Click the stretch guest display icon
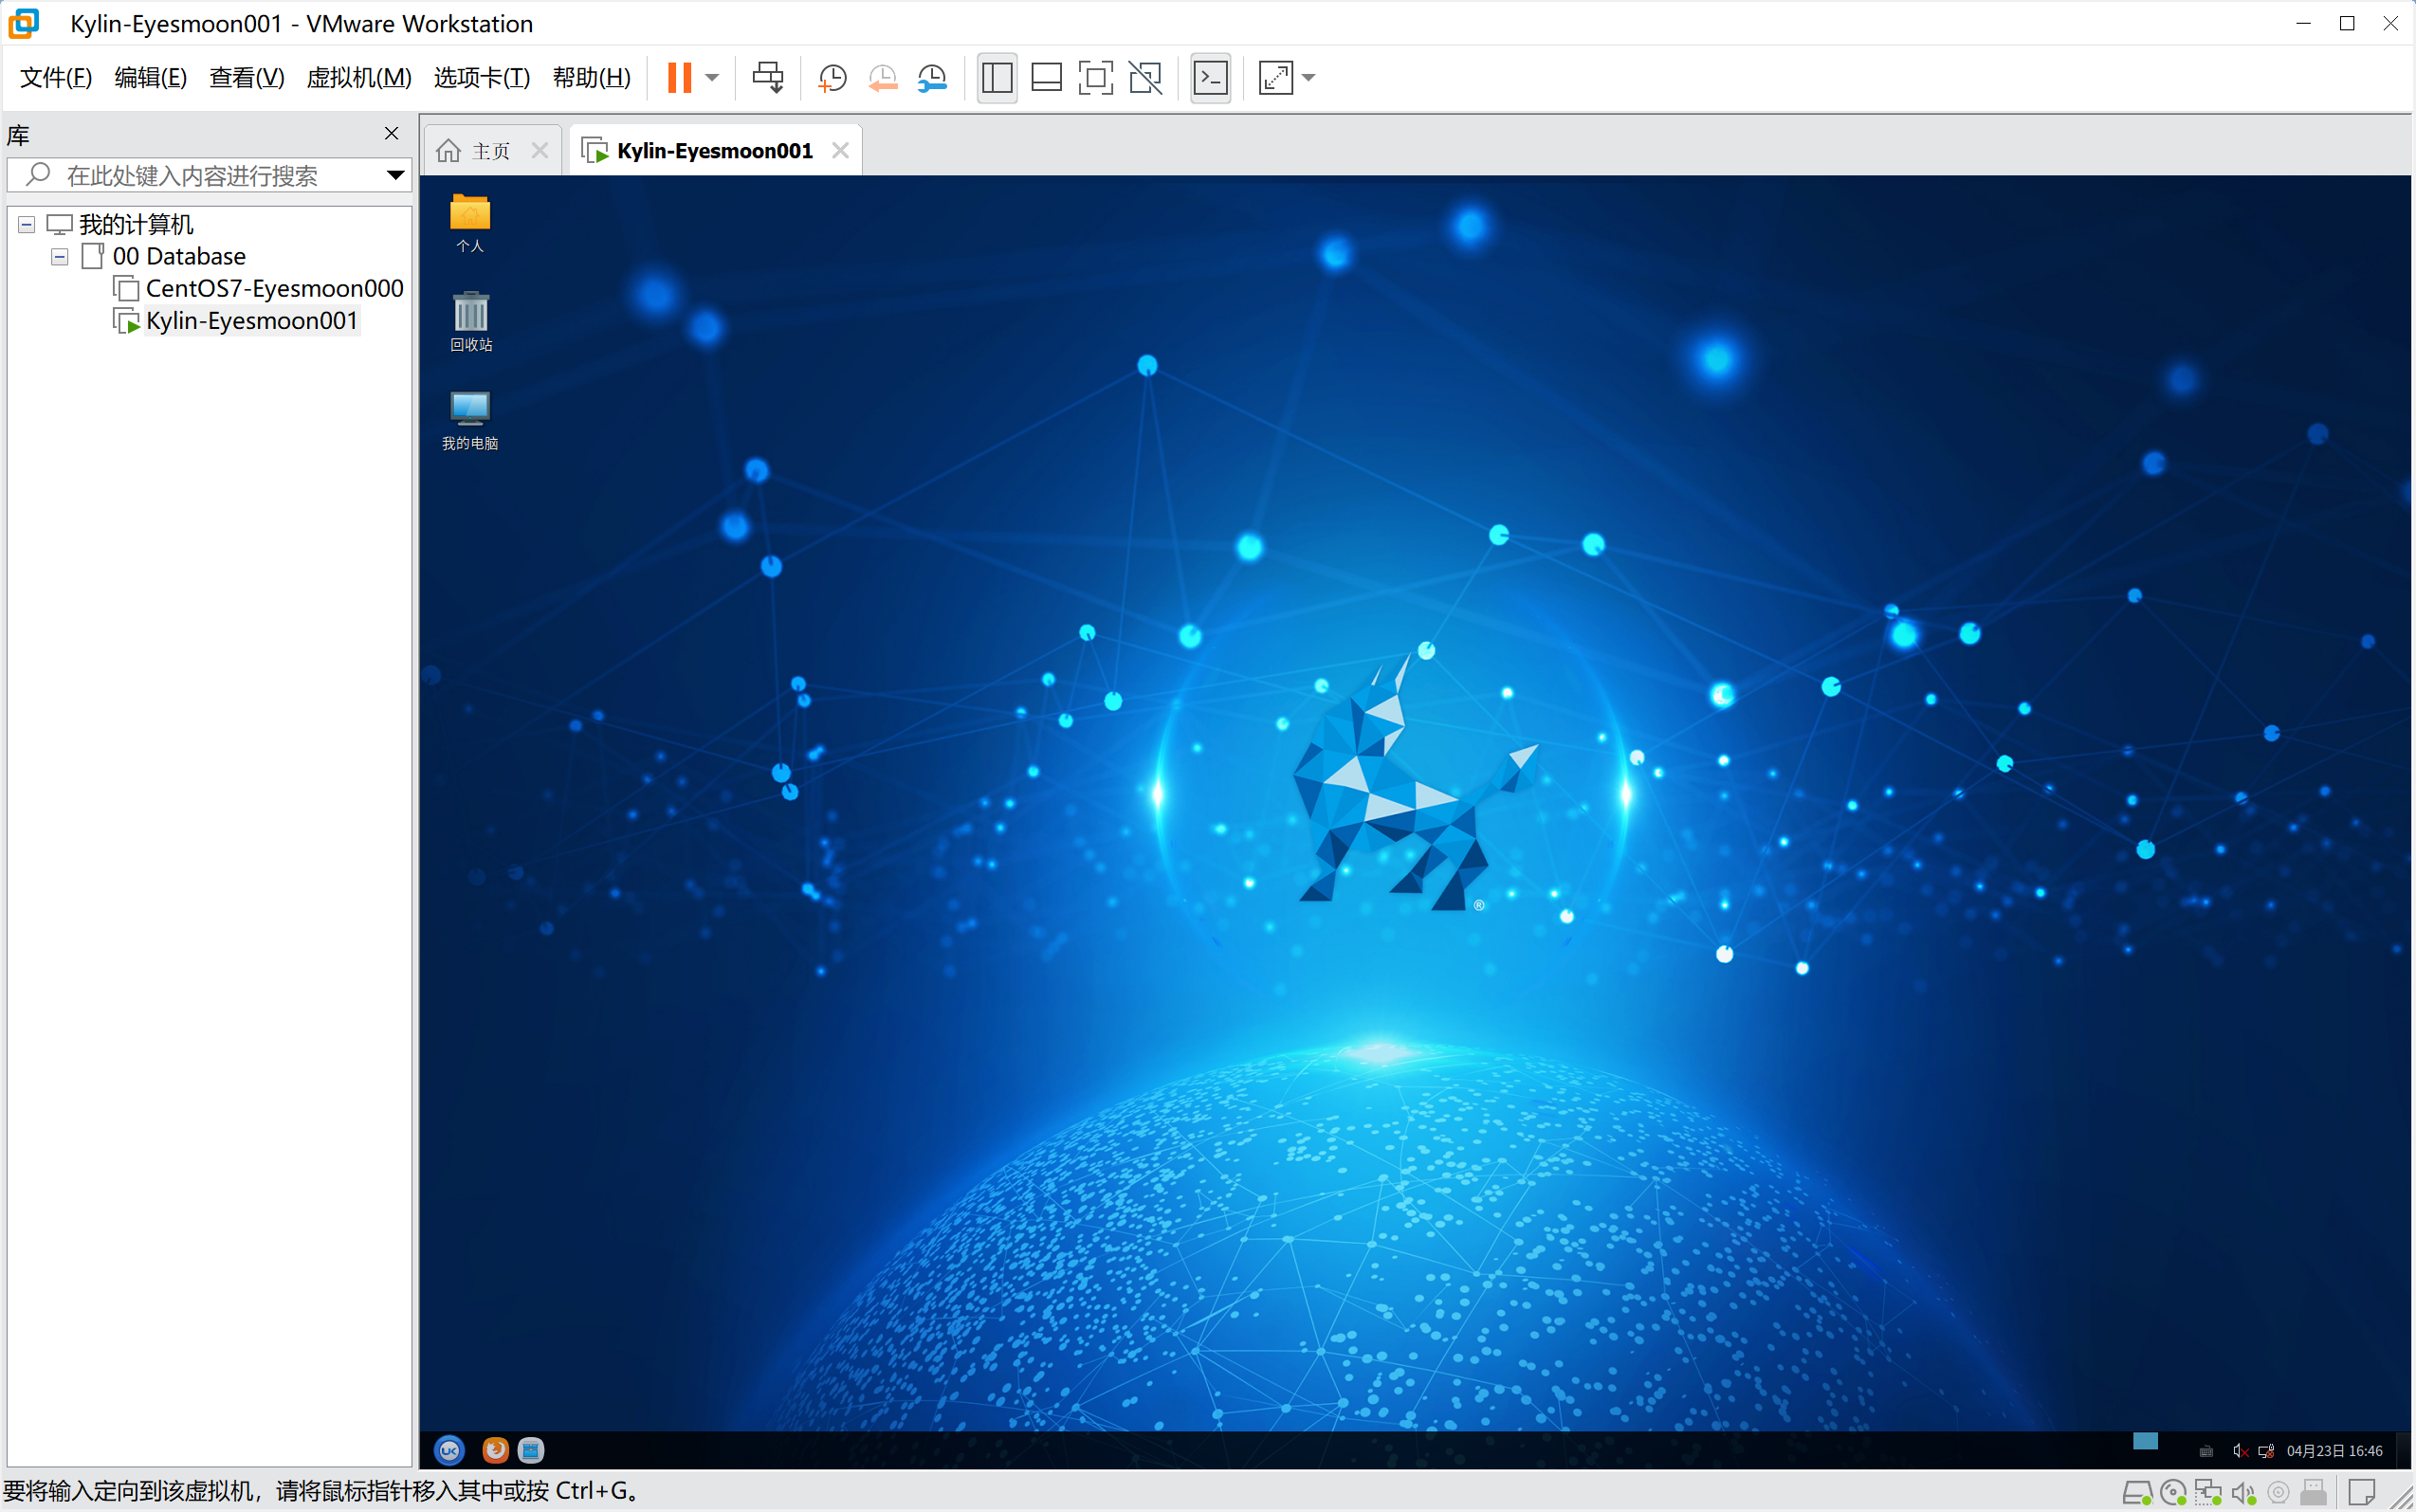The image size is (2416, 1512). pyautogui.click(x=1275, y=78)
